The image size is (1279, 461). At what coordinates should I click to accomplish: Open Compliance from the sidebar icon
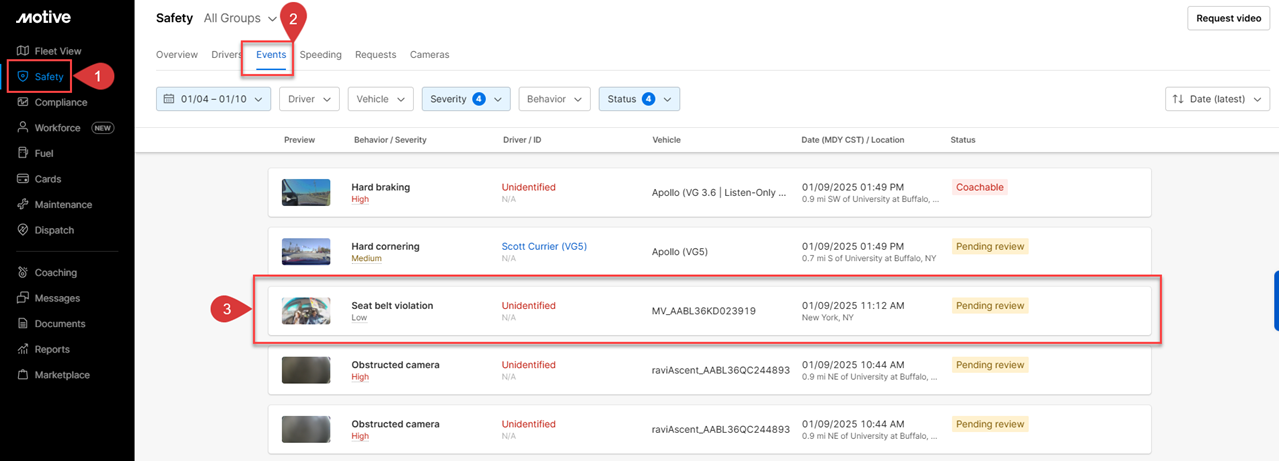click(x=23, y=102)
